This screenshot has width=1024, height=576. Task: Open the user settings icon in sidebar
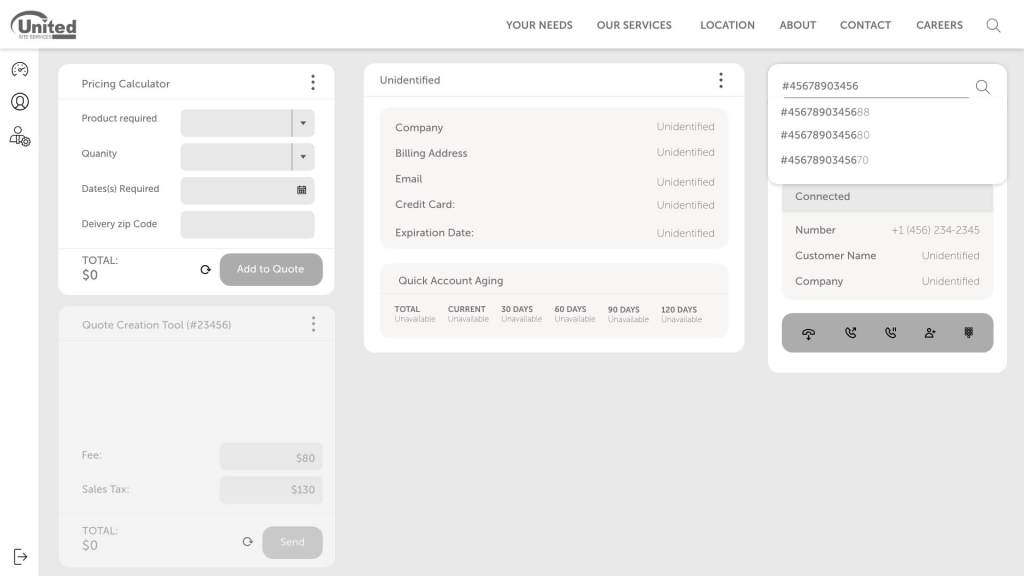[19, 136]
